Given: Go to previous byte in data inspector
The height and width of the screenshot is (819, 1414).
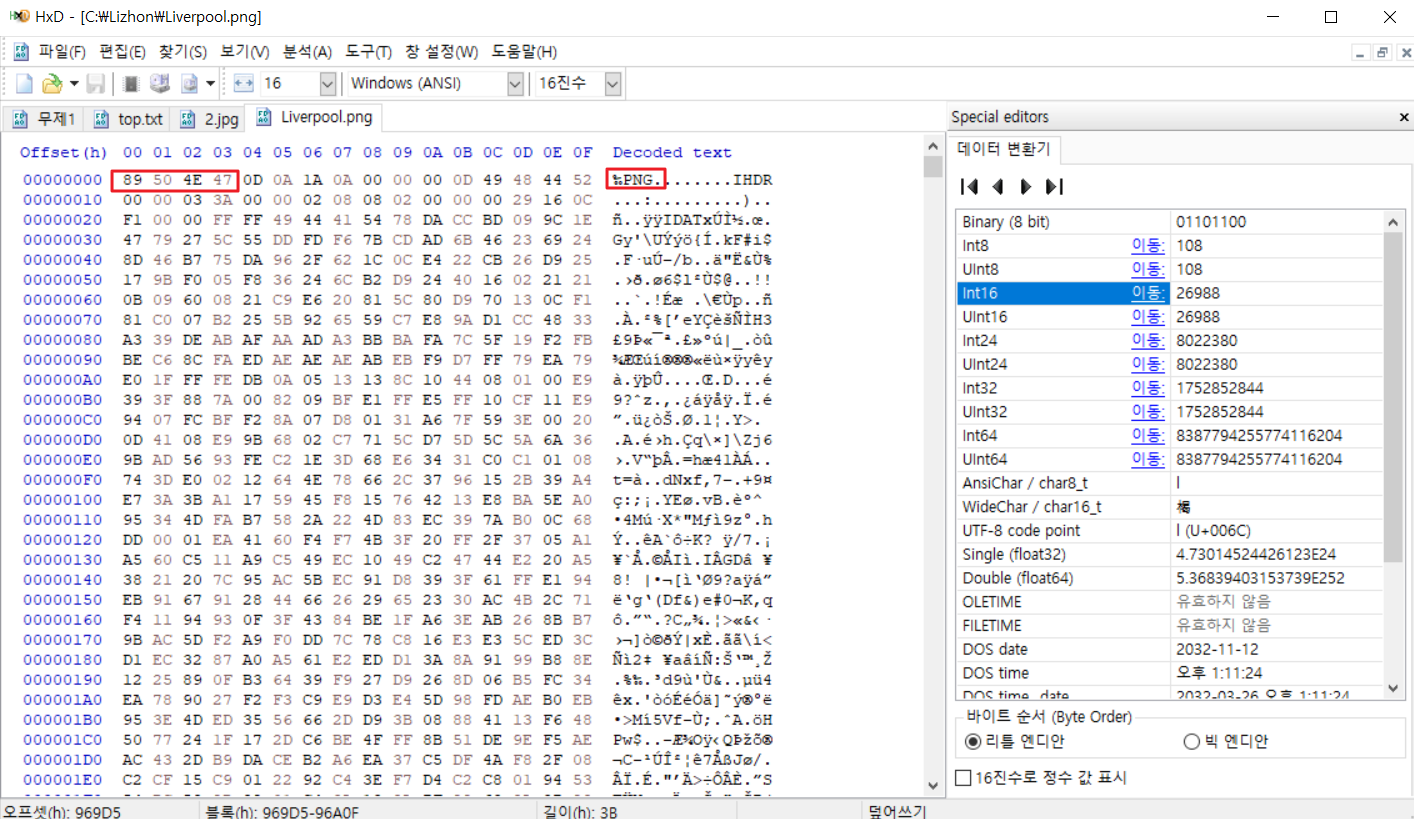Looking at the screenshot, I should pos(997,186).
